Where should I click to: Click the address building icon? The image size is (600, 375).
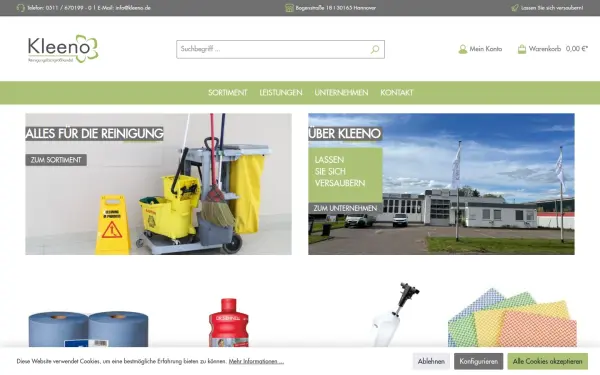click(289, 8)
